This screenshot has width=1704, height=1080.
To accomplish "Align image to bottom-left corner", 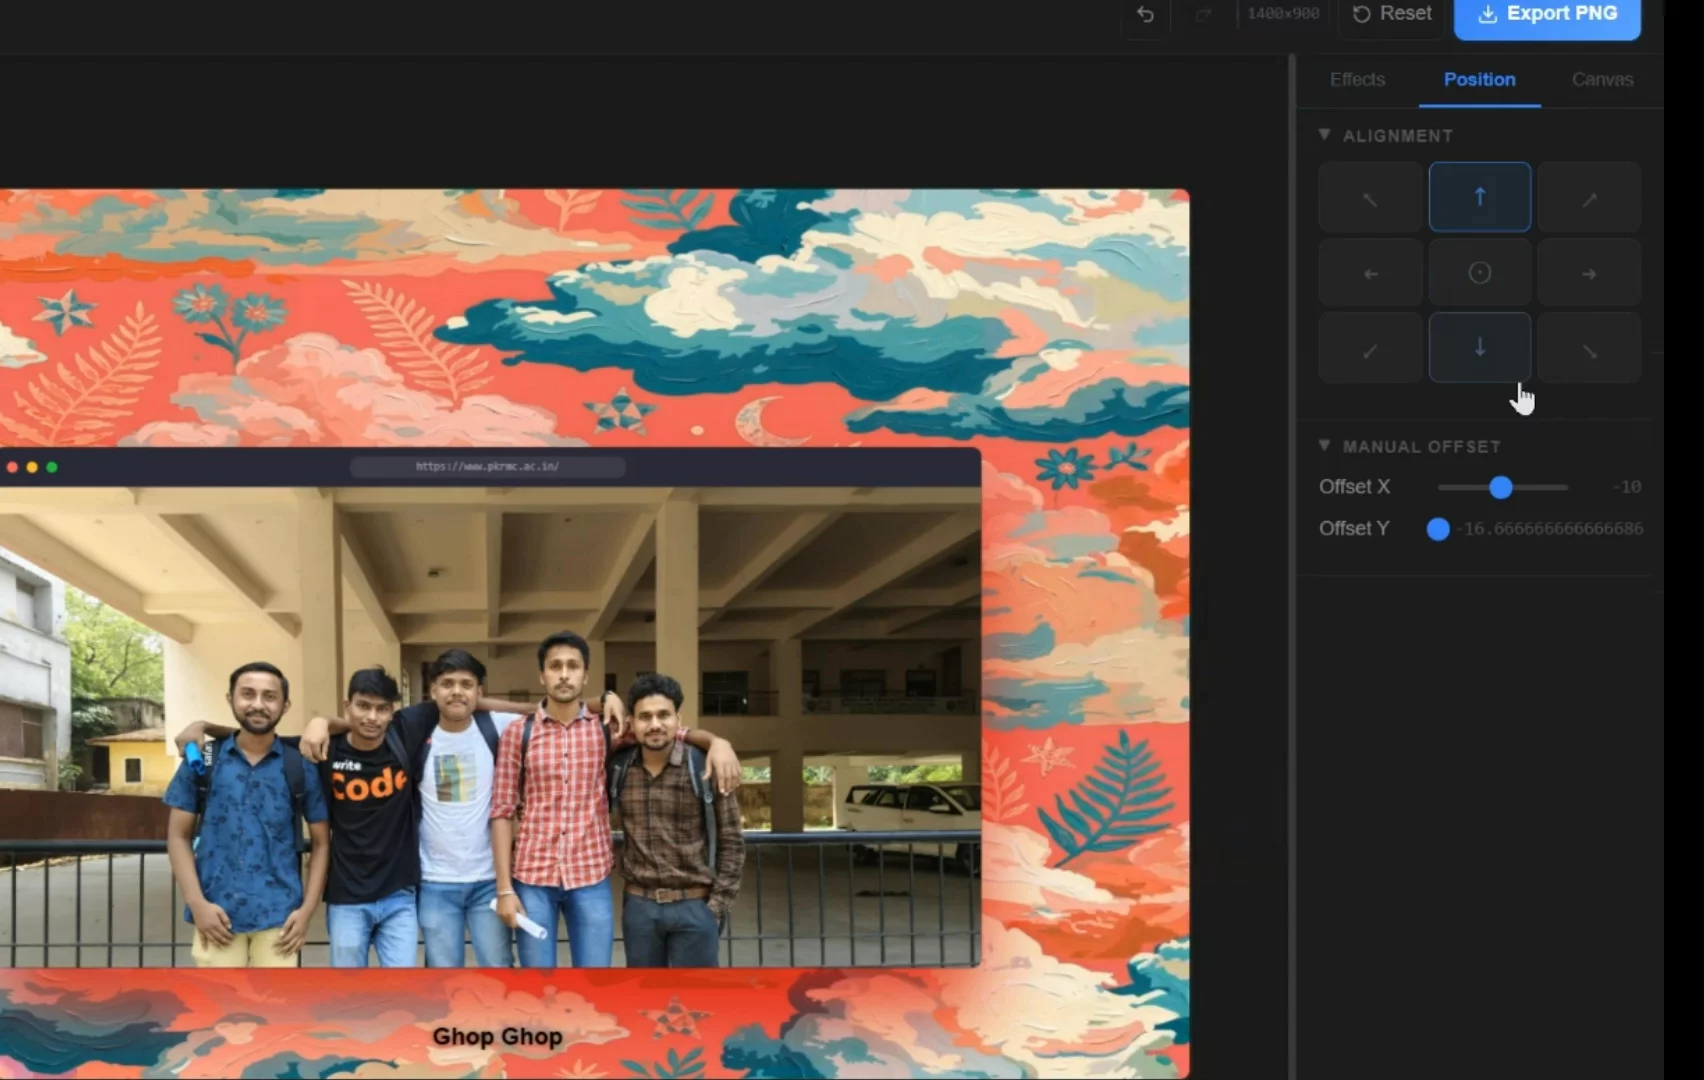I will 1370,348.
